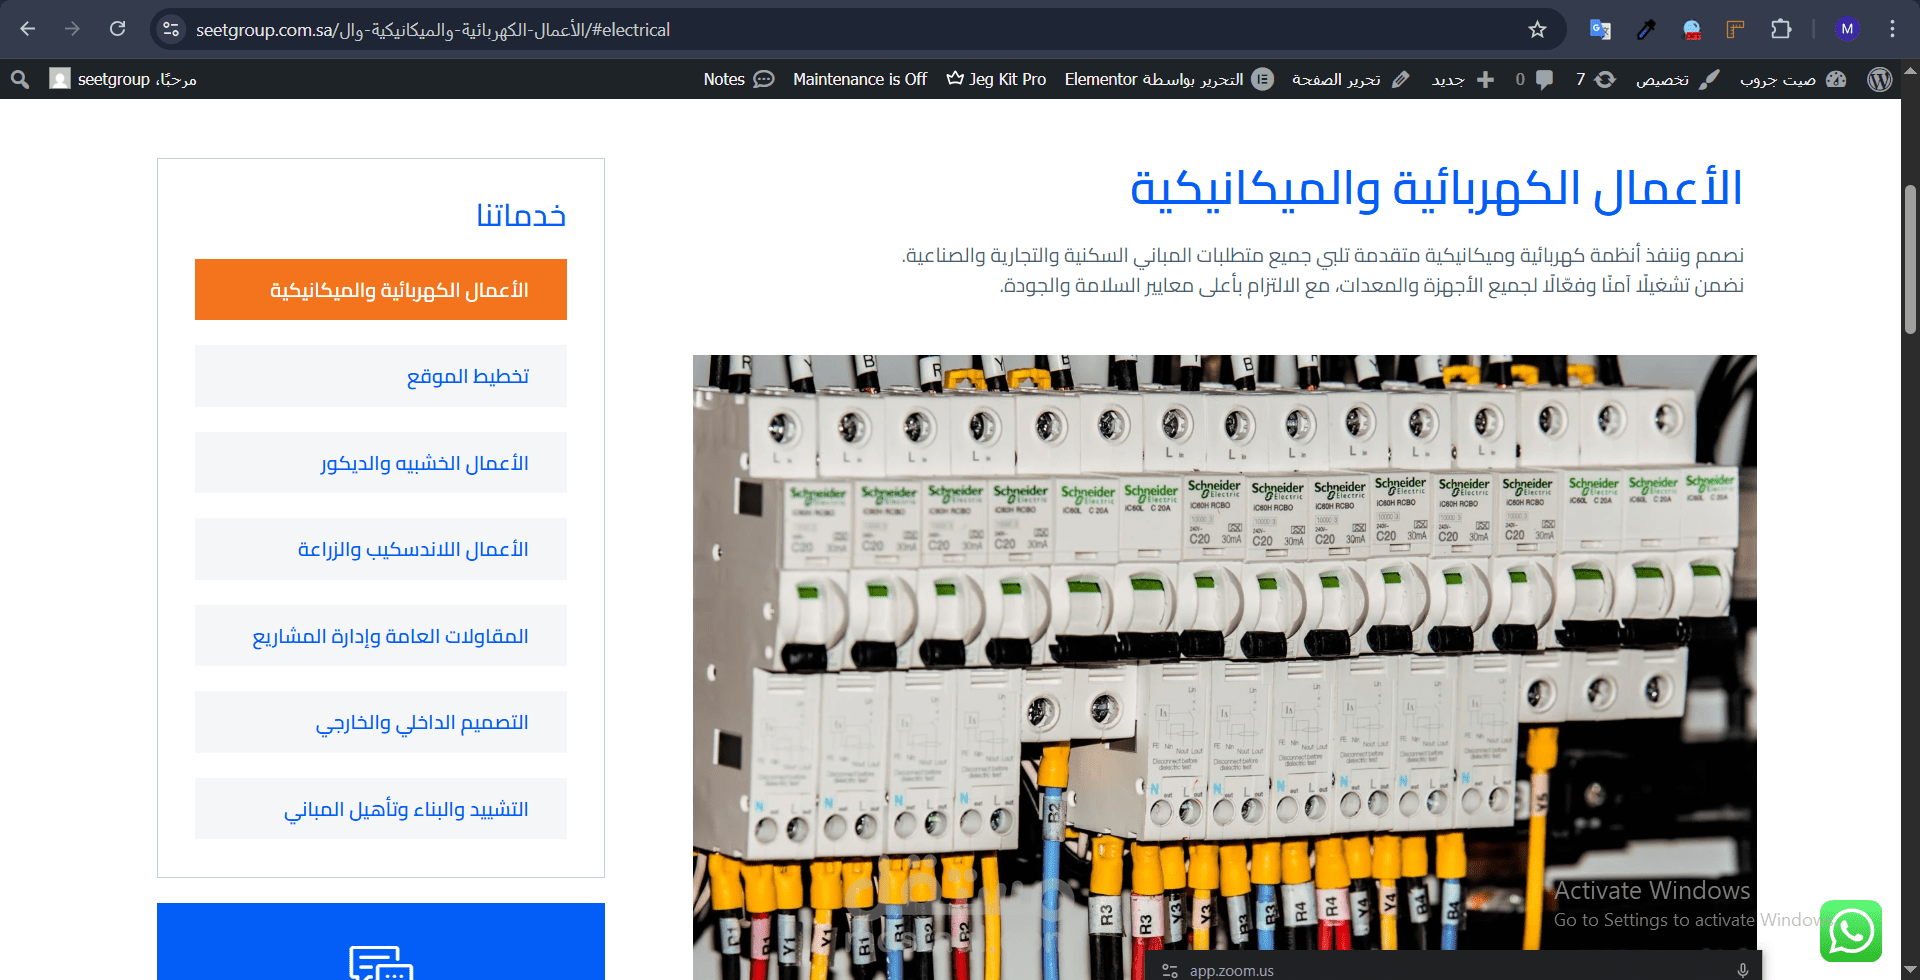Click the page vertical scrollbar thumb

tap(1910, 259)
